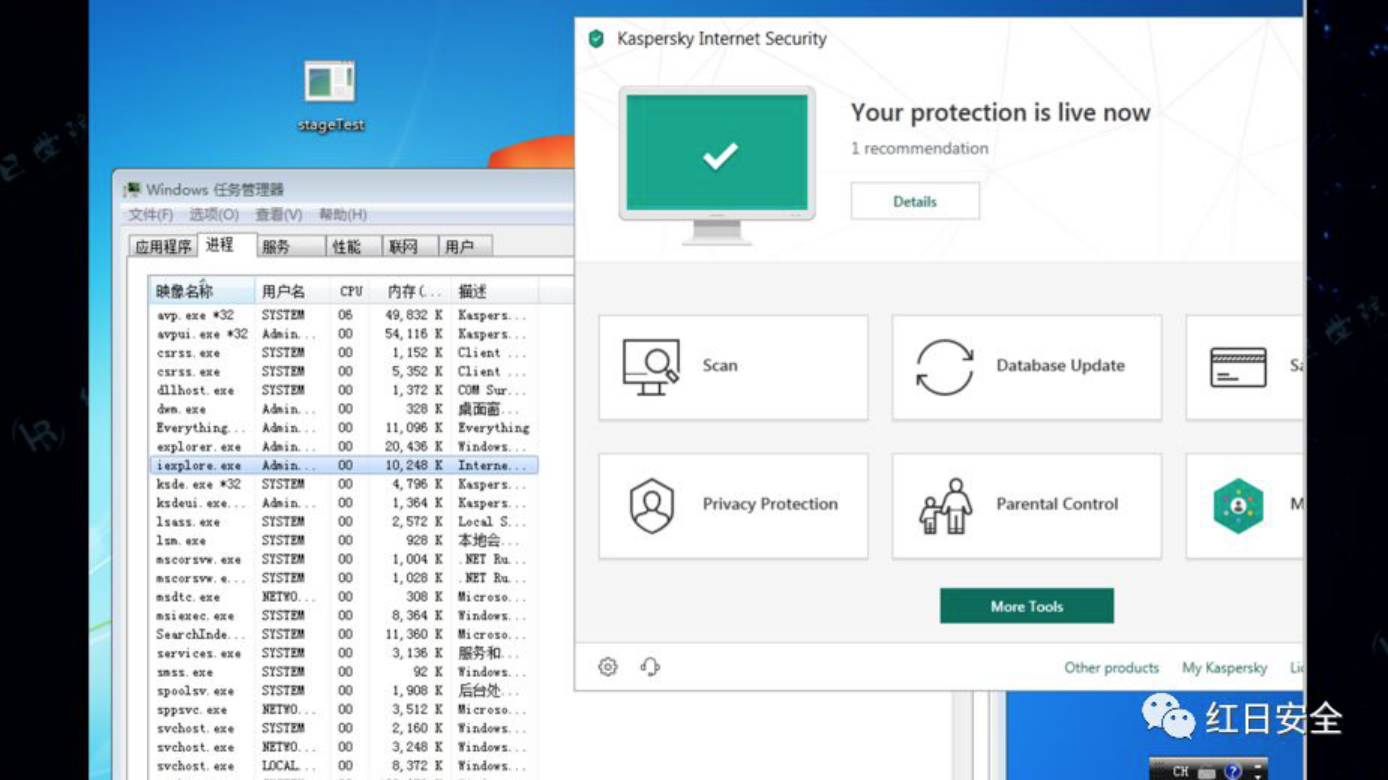1388x780 pixels.
Task: Sort processes by 映像名称 column header
Action: click(x=202, y=291)
